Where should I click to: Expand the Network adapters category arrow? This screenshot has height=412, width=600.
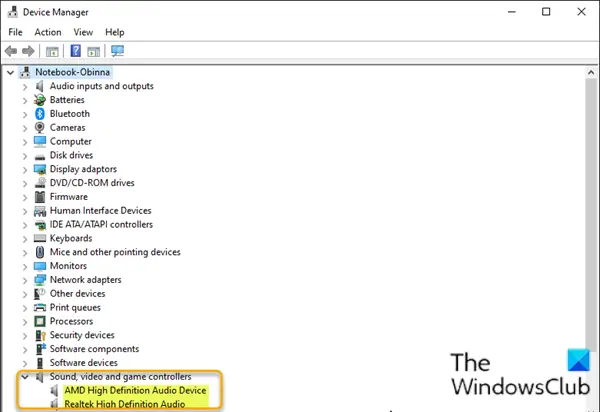pos(25,280)
